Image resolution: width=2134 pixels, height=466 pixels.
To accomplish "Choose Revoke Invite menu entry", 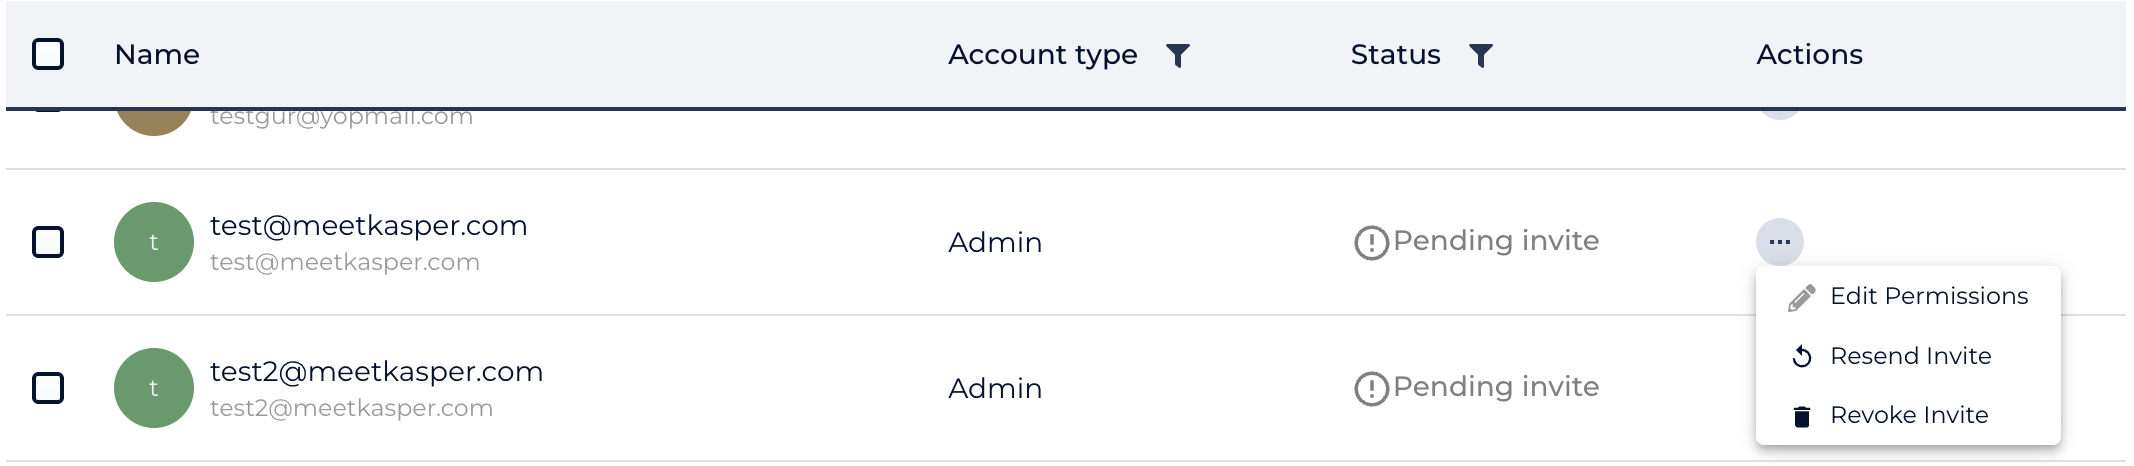I will 1908,415.
